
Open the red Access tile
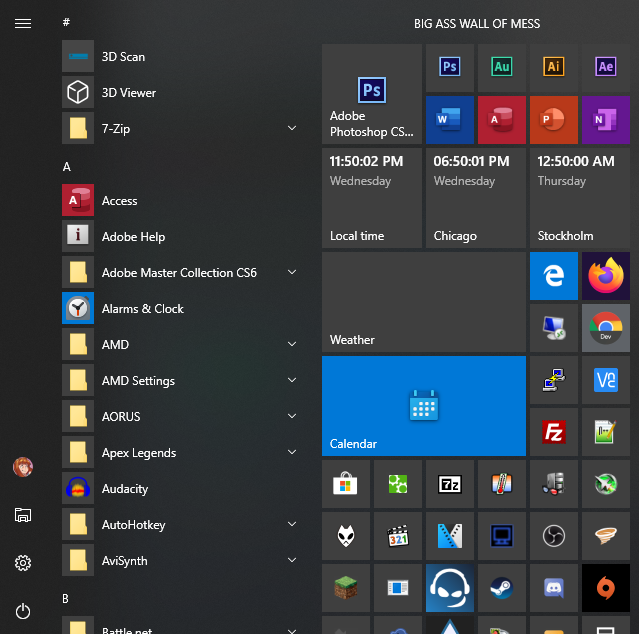click(x=502, y=120)
